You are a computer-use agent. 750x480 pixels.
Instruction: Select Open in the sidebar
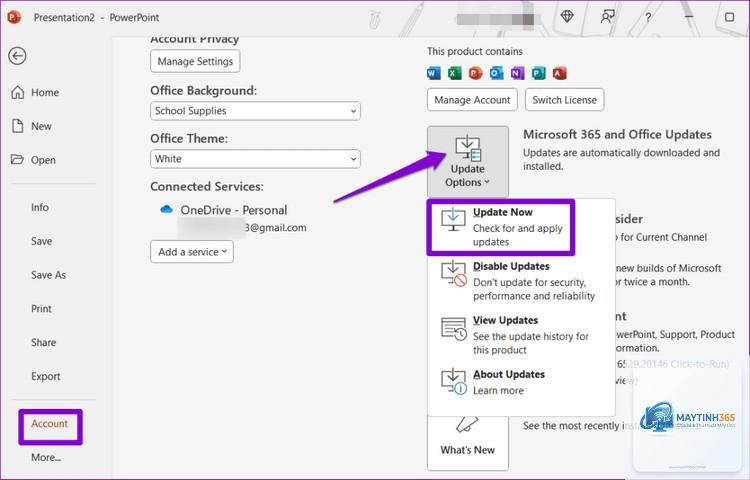pos(33,160)
